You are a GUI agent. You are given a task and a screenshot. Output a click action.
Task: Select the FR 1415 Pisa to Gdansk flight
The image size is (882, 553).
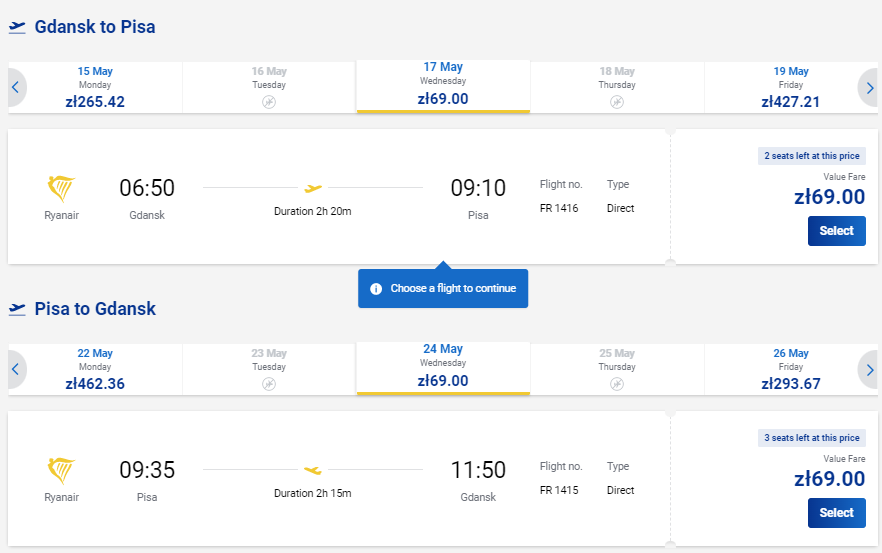pos(836,512)
